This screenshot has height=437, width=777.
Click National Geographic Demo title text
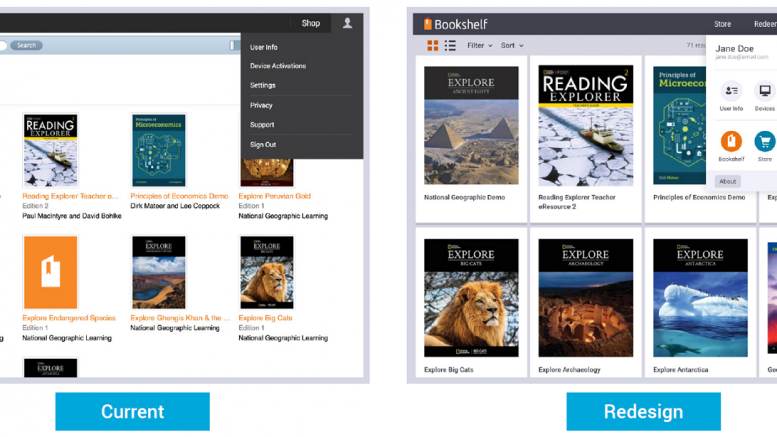464,197
